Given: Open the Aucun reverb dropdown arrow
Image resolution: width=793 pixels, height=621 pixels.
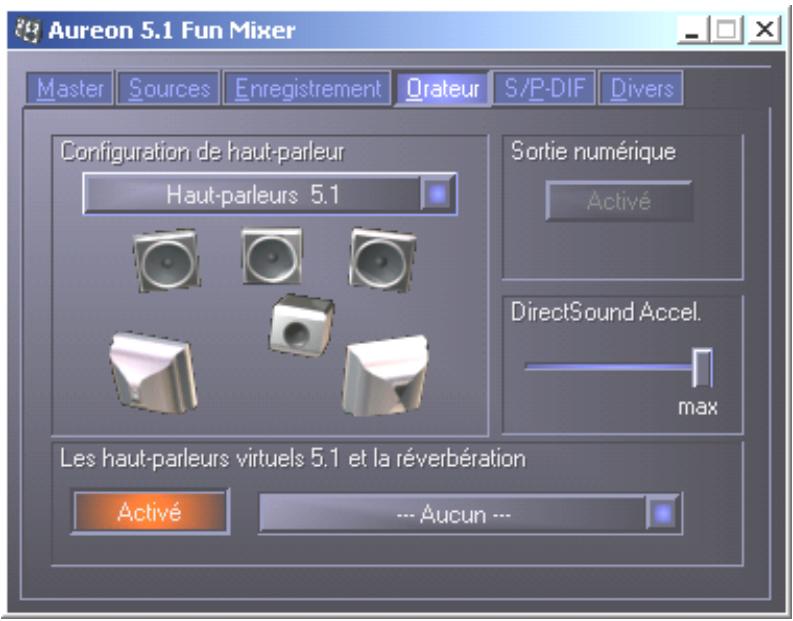Looking at the screenshot, I should (663, 514).
